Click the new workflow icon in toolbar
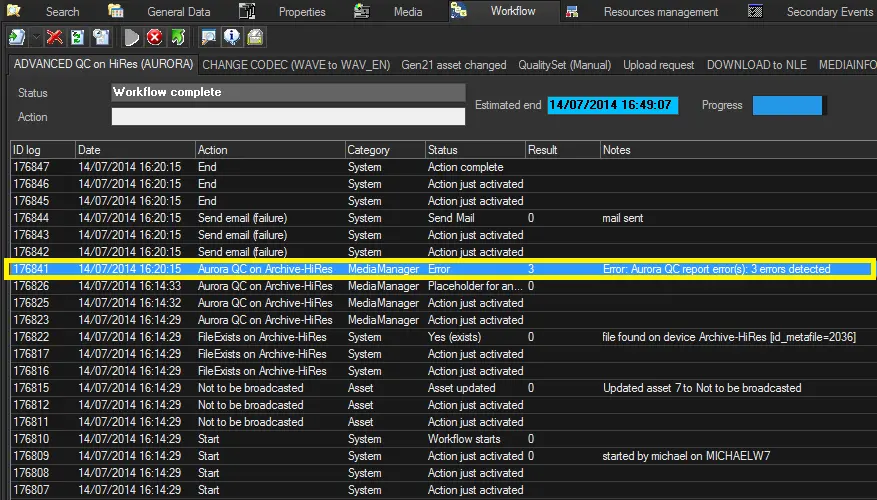This screenshot has width=877, height=500. coord(16,38)
